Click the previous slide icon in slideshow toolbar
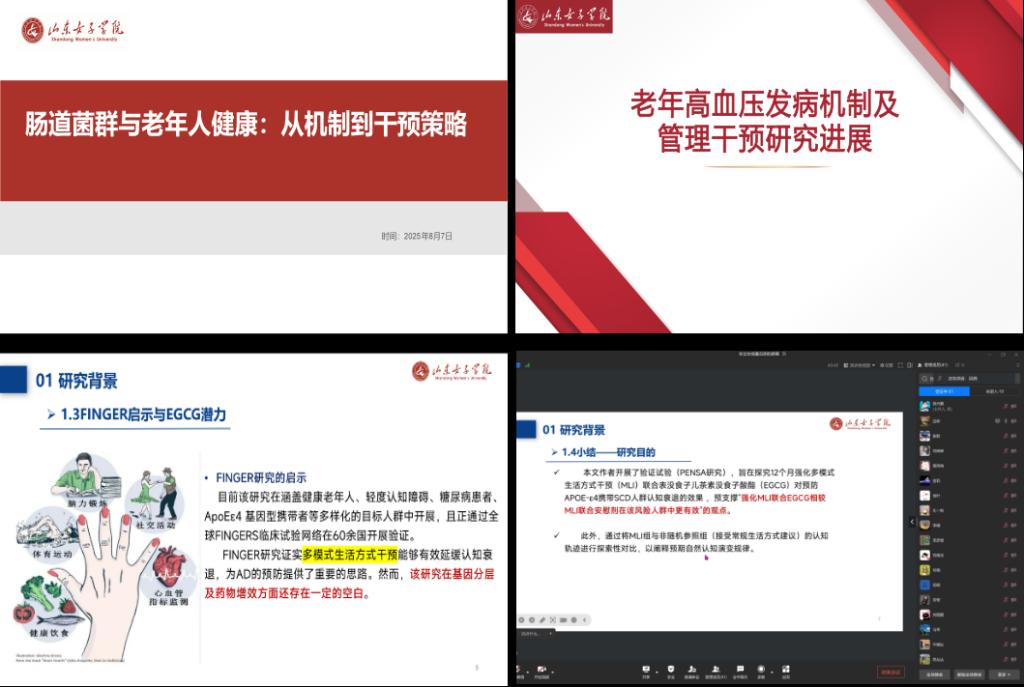The height and width of the screenshot is (687, 1024). [521, 620]
